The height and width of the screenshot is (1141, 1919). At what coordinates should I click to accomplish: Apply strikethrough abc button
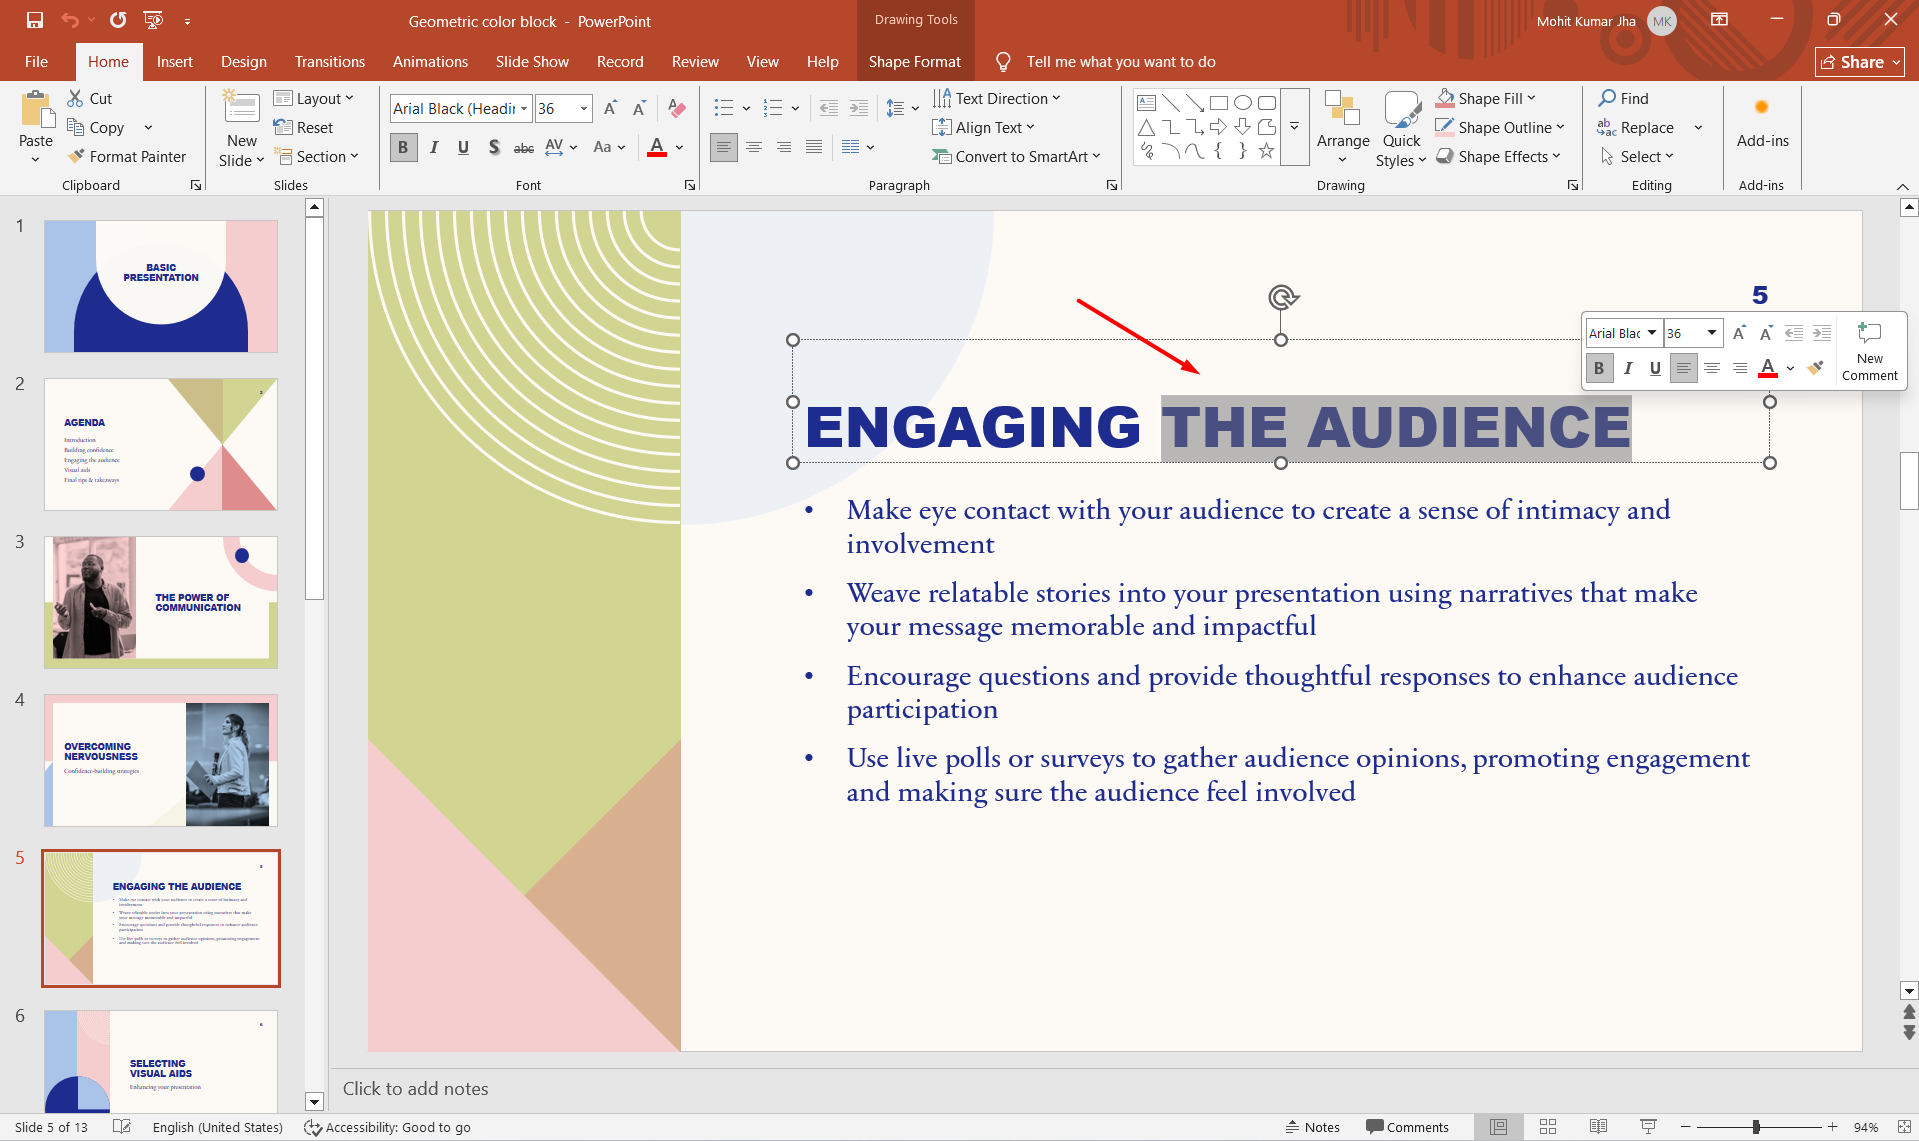click(x=523, y=147)
